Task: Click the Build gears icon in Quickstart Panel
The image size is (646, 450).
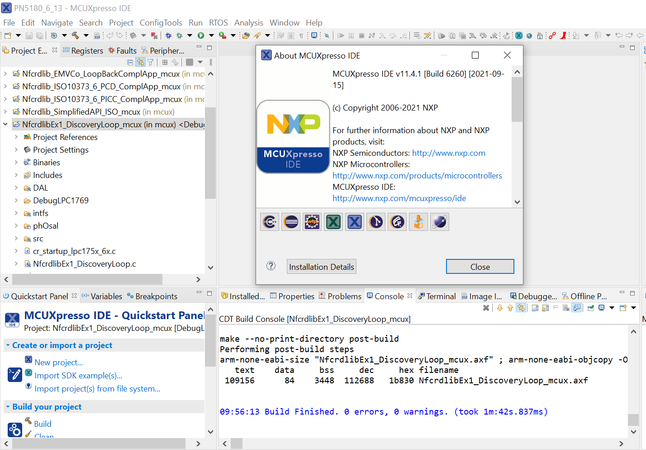Action: 15,429
